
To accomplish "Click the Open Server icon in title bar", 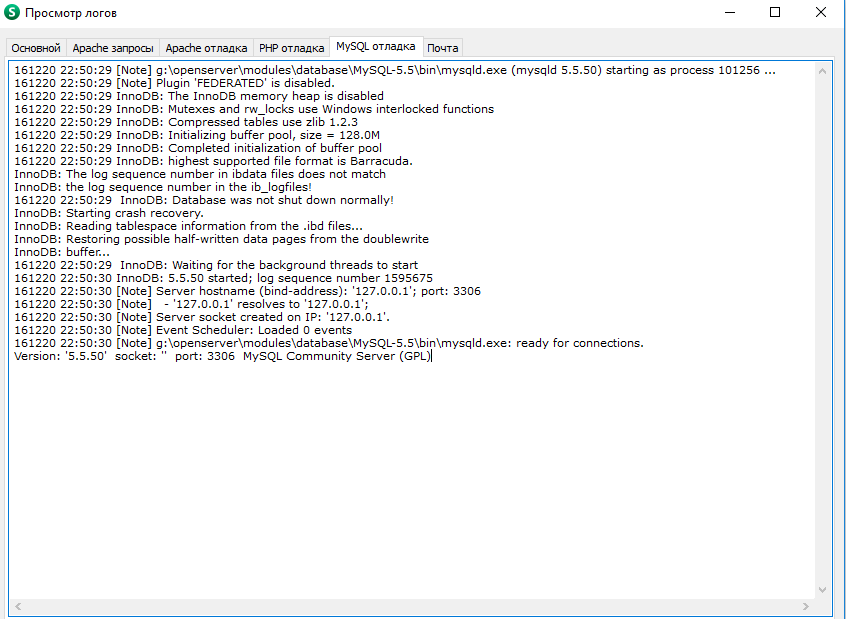I will click(13, 13).
